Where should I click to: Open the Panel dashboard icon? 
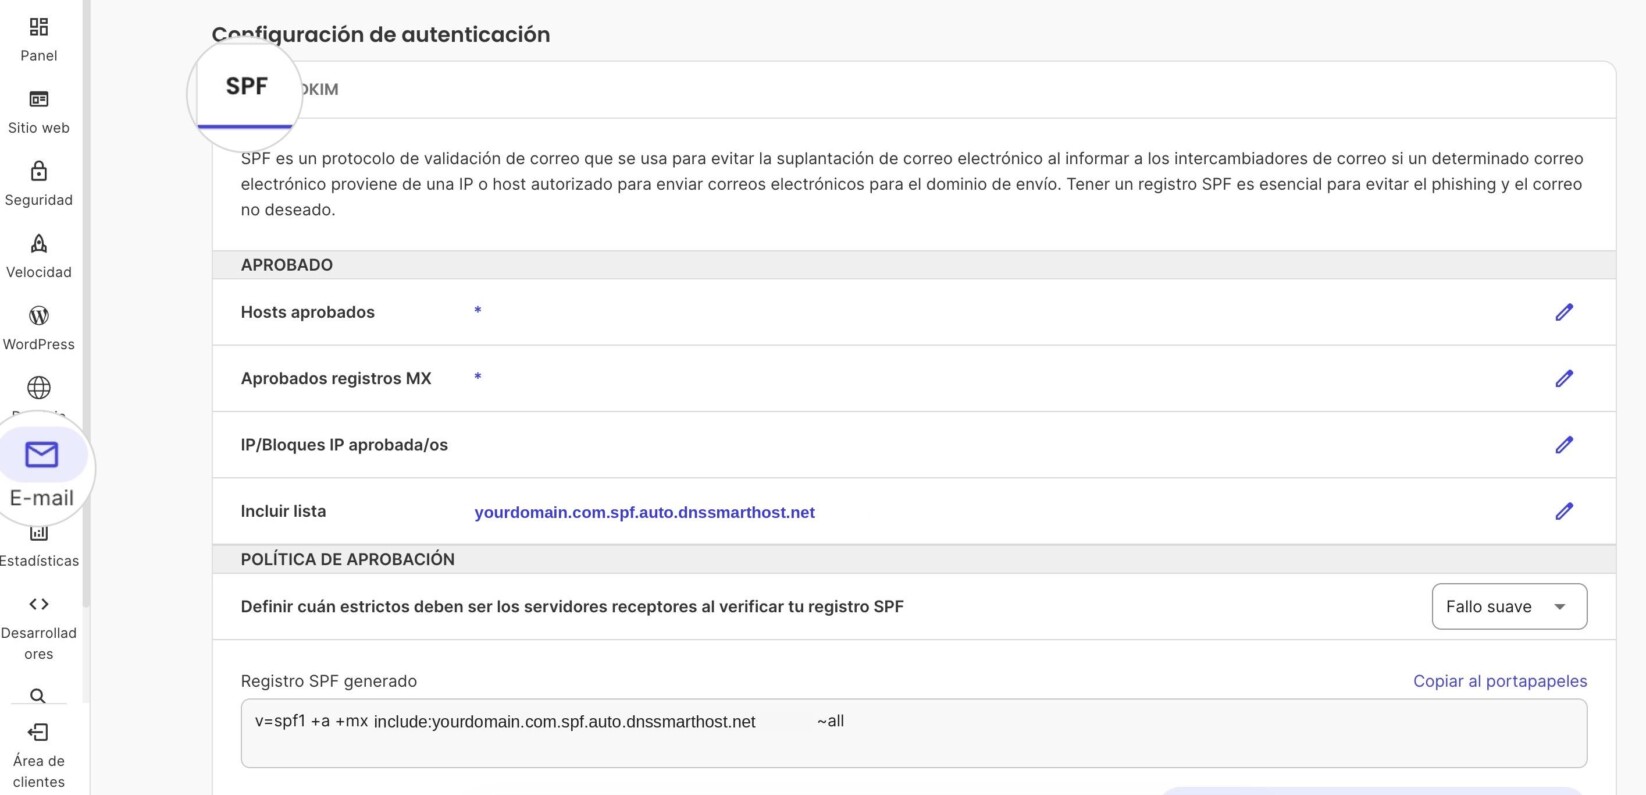tap(39, 27)
